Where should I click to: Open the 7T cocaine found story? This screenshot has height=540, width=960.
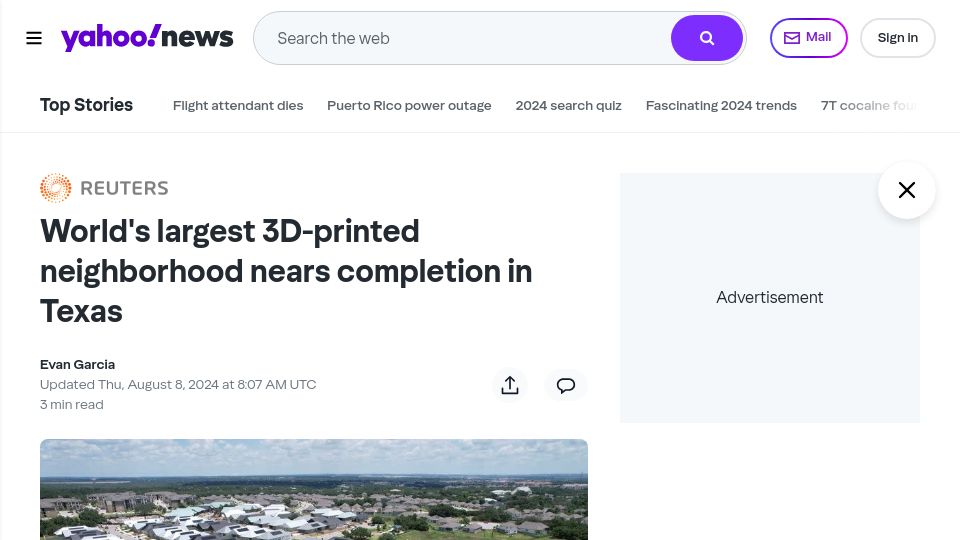click(x=869, y=105)
